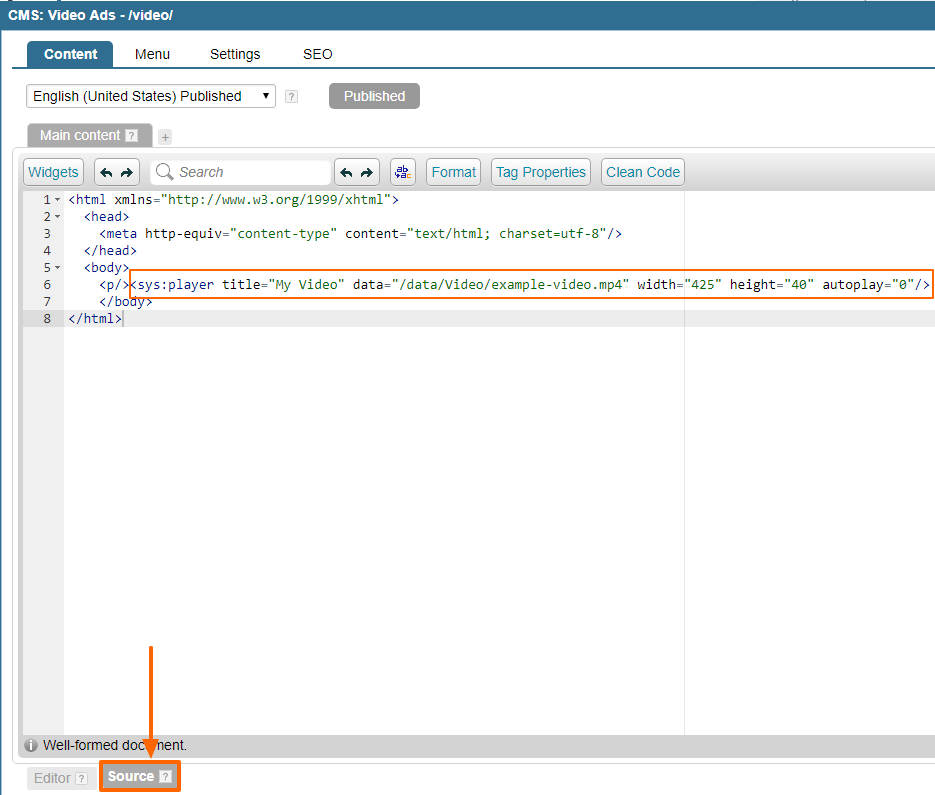Click the "My Video" title value
The width and height of the screenshot is (935, 795).
(x=306, y=285)
